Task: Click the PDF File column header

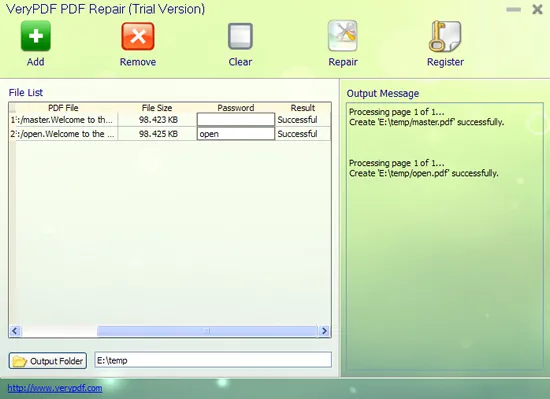Action: (63, 108)
